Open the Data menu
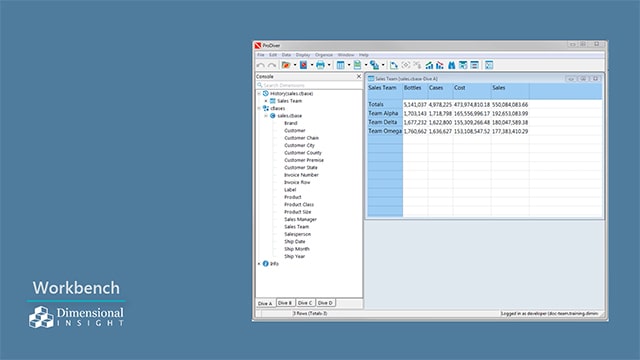 coord(287,55)
